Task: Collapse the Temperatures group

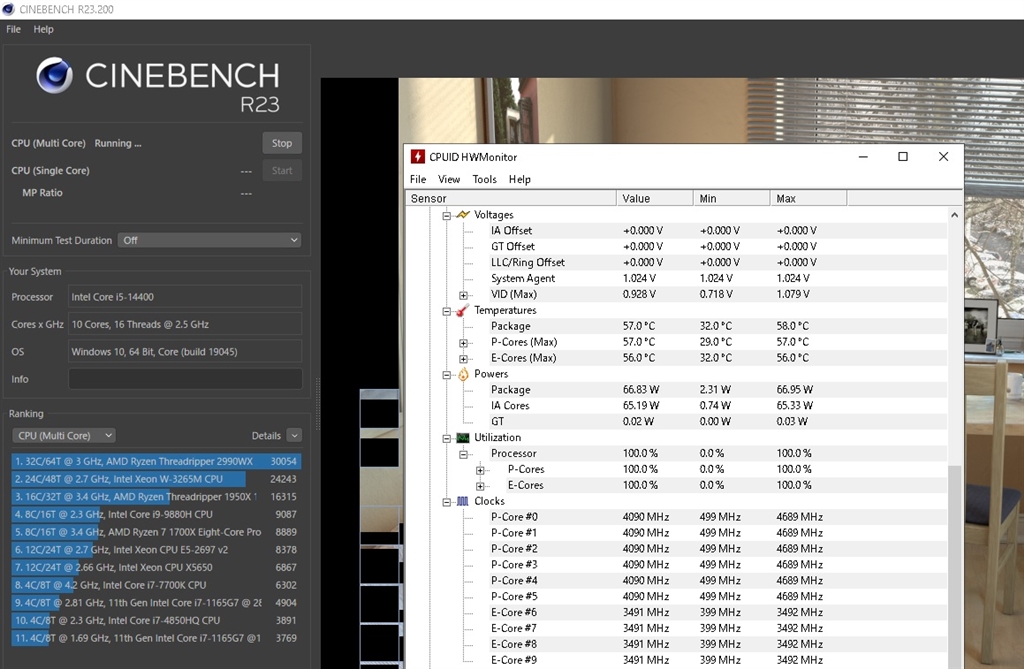Action: coord(446,311)
